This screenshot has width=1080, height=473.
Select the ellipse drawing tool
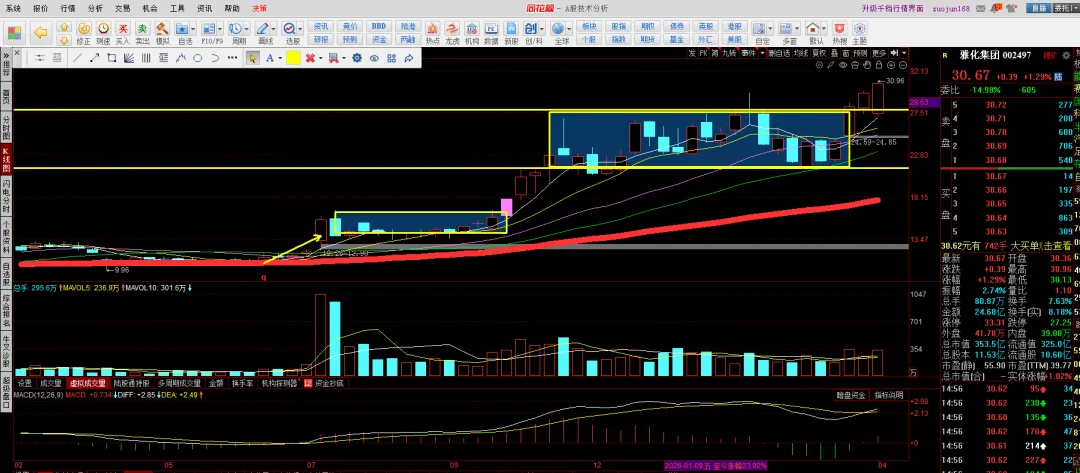197,58
